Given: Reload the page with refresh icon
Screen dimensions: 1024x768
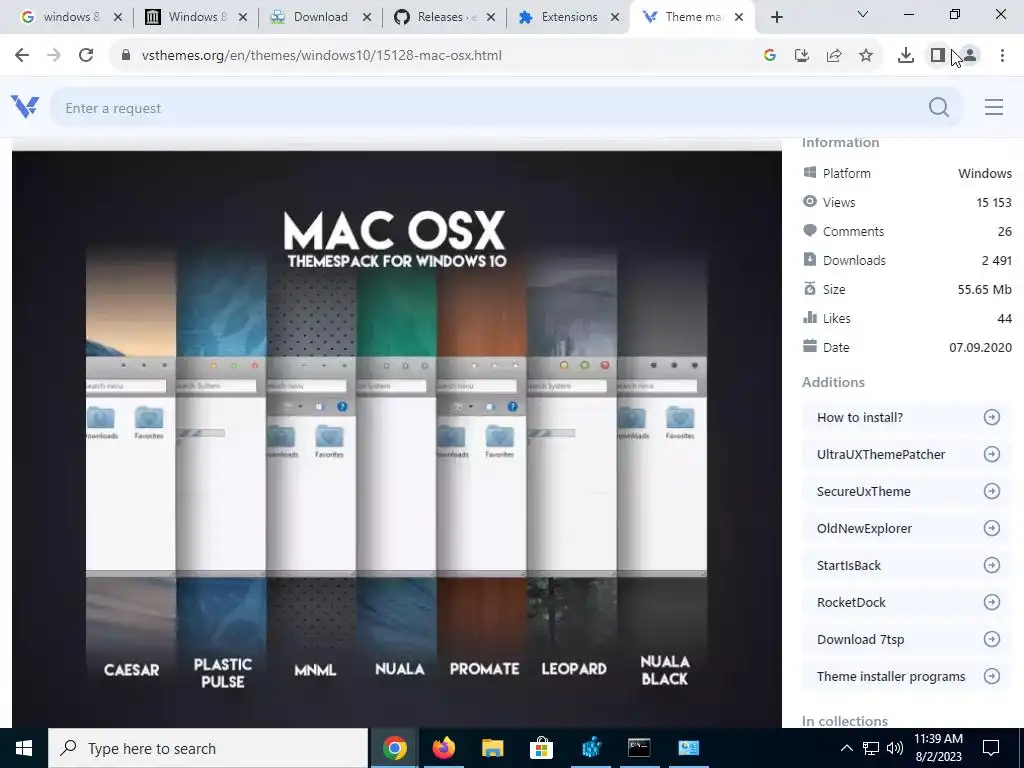Looking at the screenshot, I should point(86,56).
